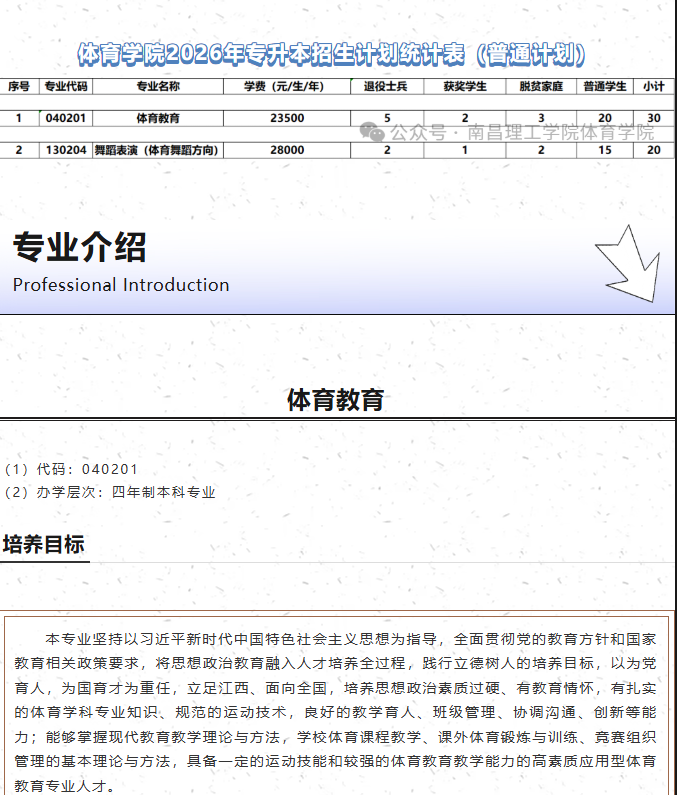The height and width of the screenshot is (795, 677).
Task: Select the 序号 column header
Action: coord(19,87)
